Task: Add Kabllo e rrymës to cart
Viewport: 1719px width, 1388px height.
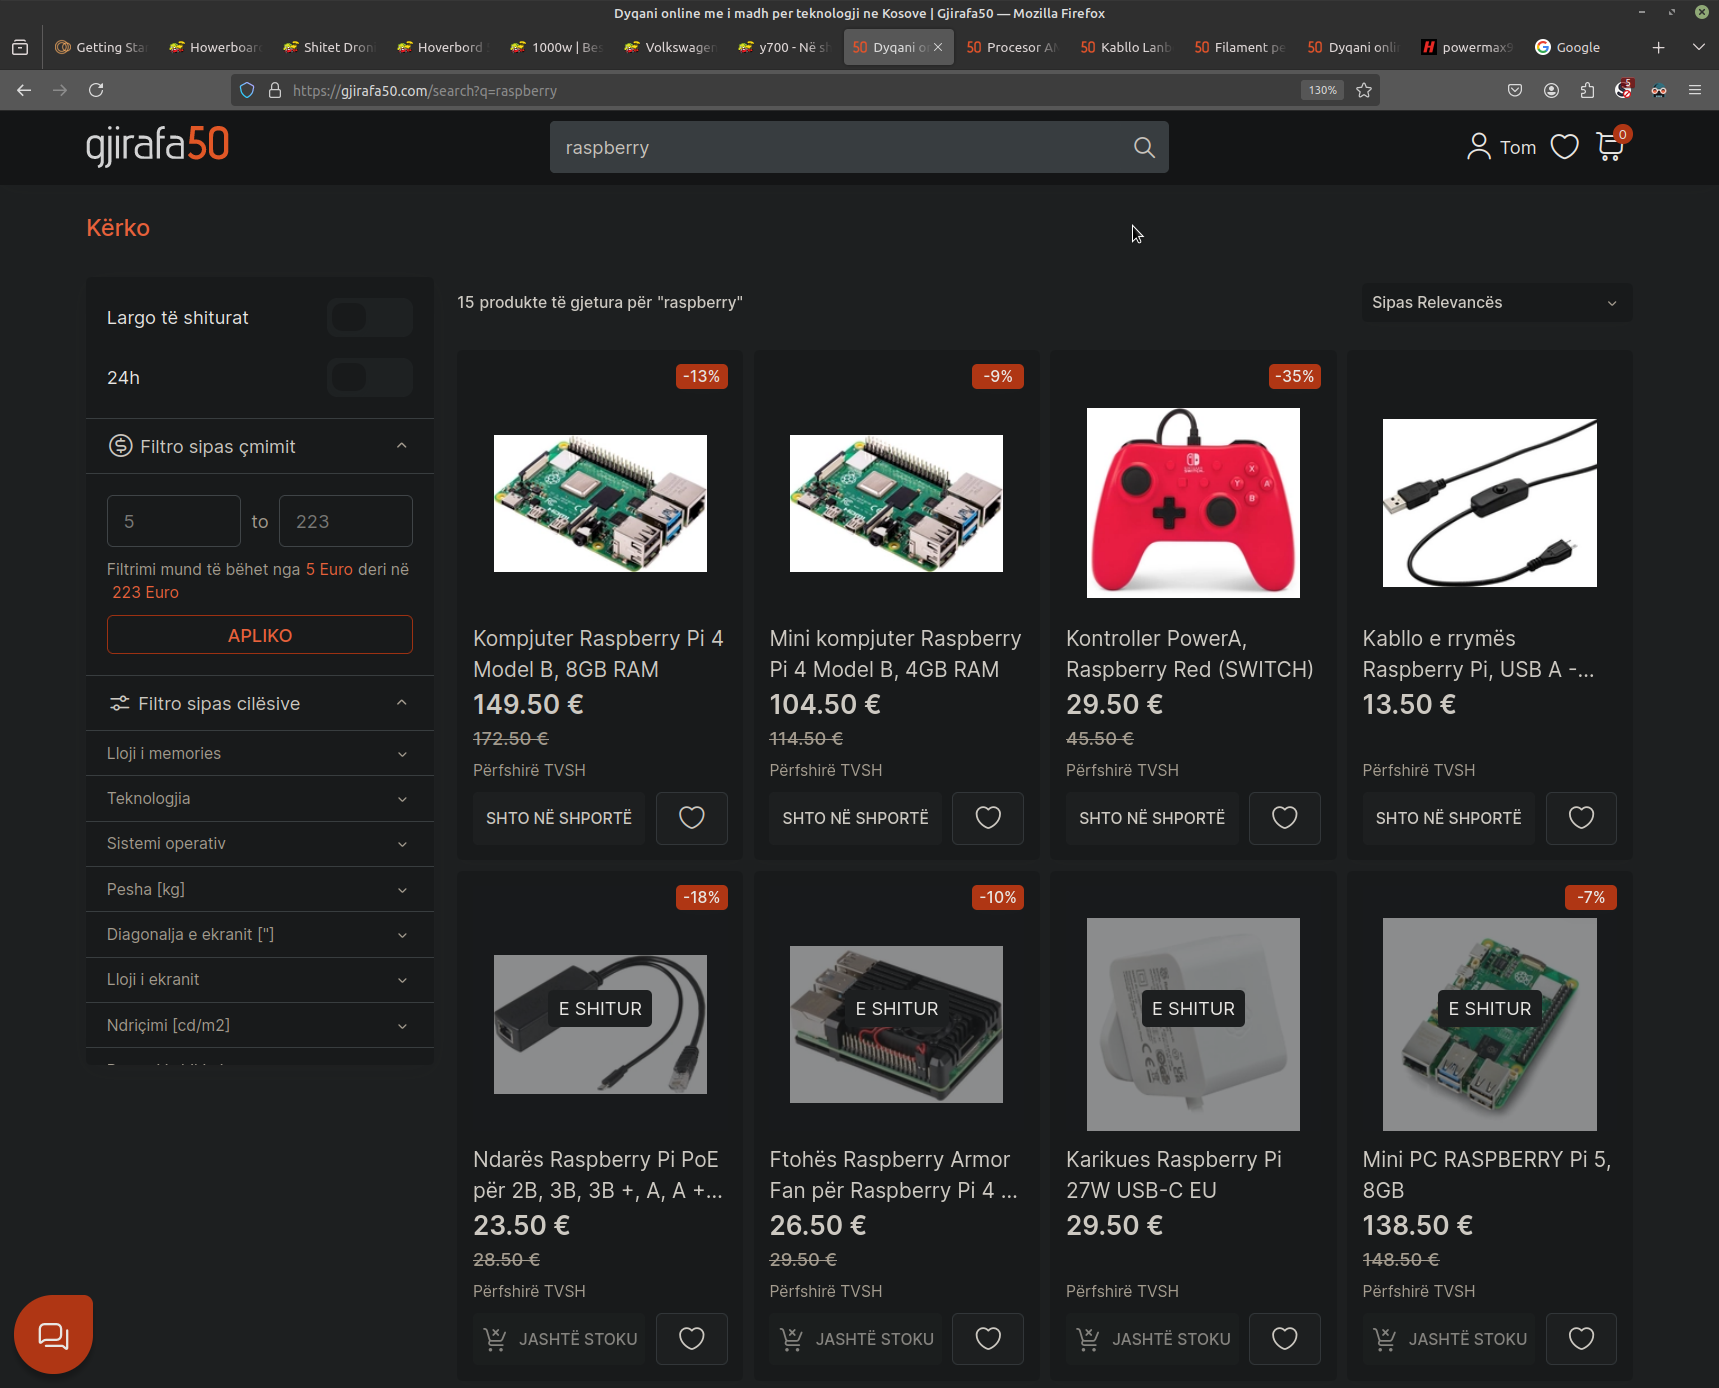Action: (1448, 818)
